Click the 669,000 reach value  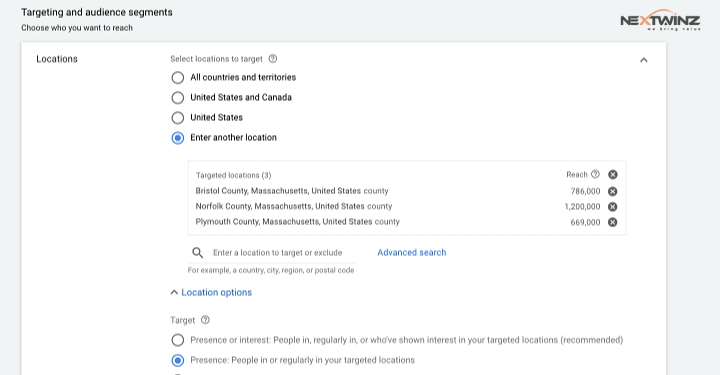[585, 223]
